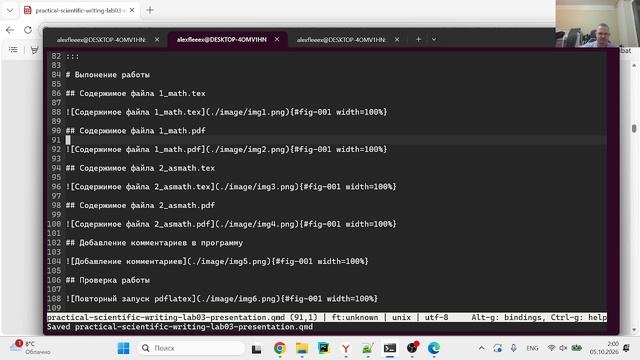Click heading 'Содержимое файла 1_math.tex'
Image resolution: width=640 pixels, height=360 pixels.
click(136, 93)
